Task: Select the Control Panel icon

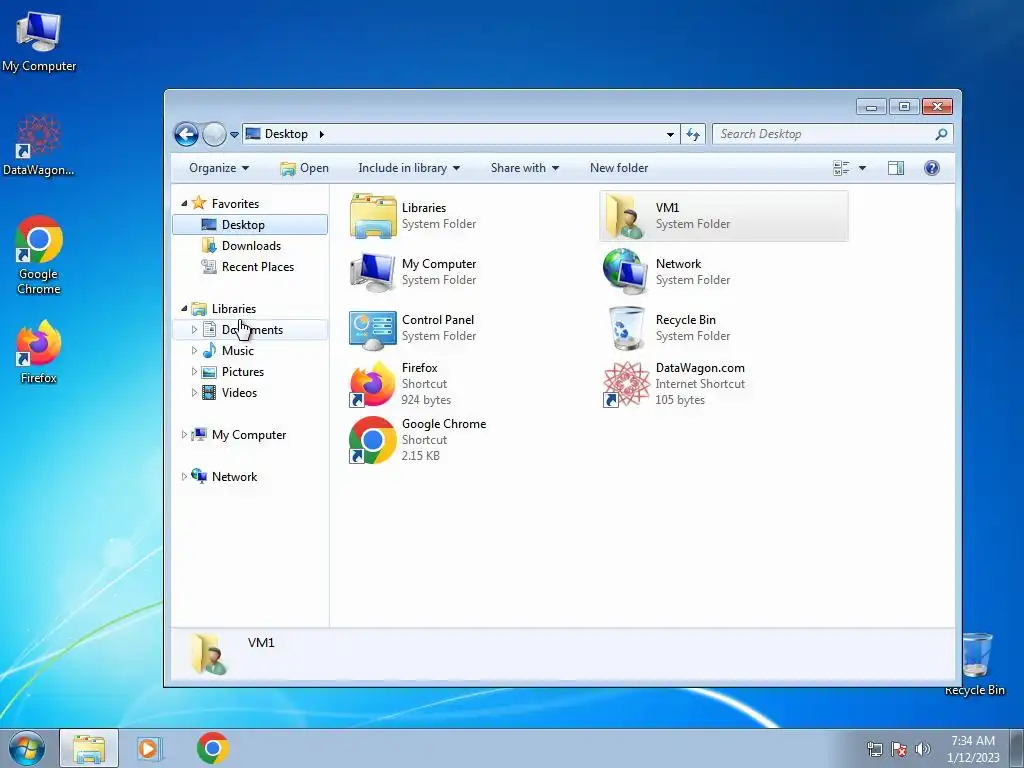Action: [373, 328]
